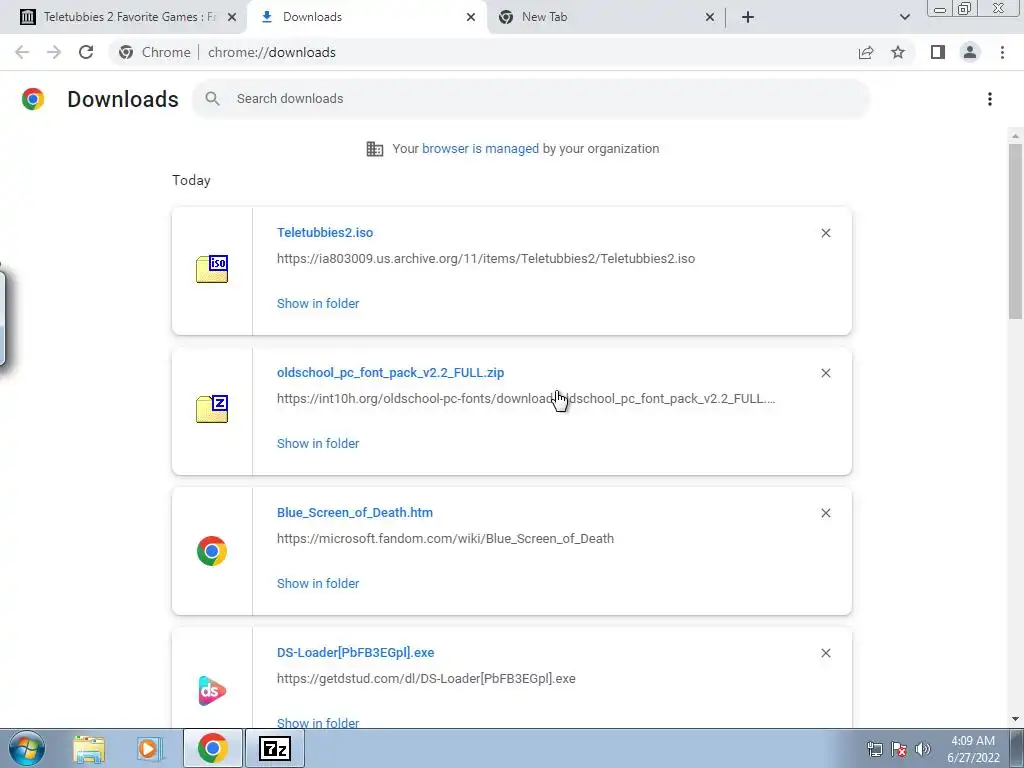This screenshot has height=768, width=1024.
Task: Open a new tab with the plus
Action: coord(748,17)
